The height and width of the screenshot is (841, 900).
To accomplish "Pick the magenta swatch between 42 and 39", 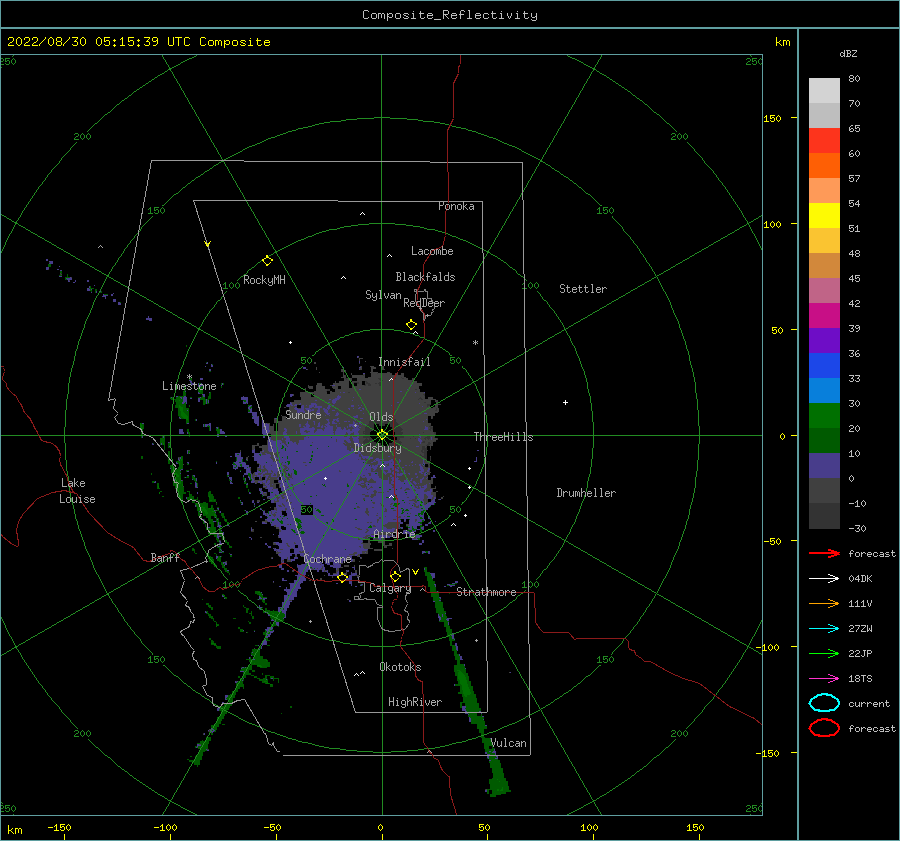I will click(824, 316).
